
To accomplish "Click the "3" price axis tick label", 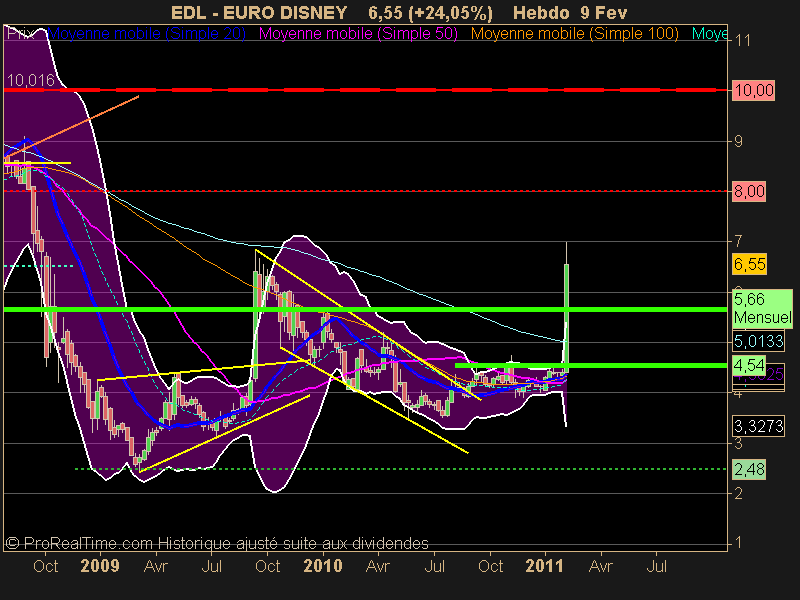I will 738,443.
